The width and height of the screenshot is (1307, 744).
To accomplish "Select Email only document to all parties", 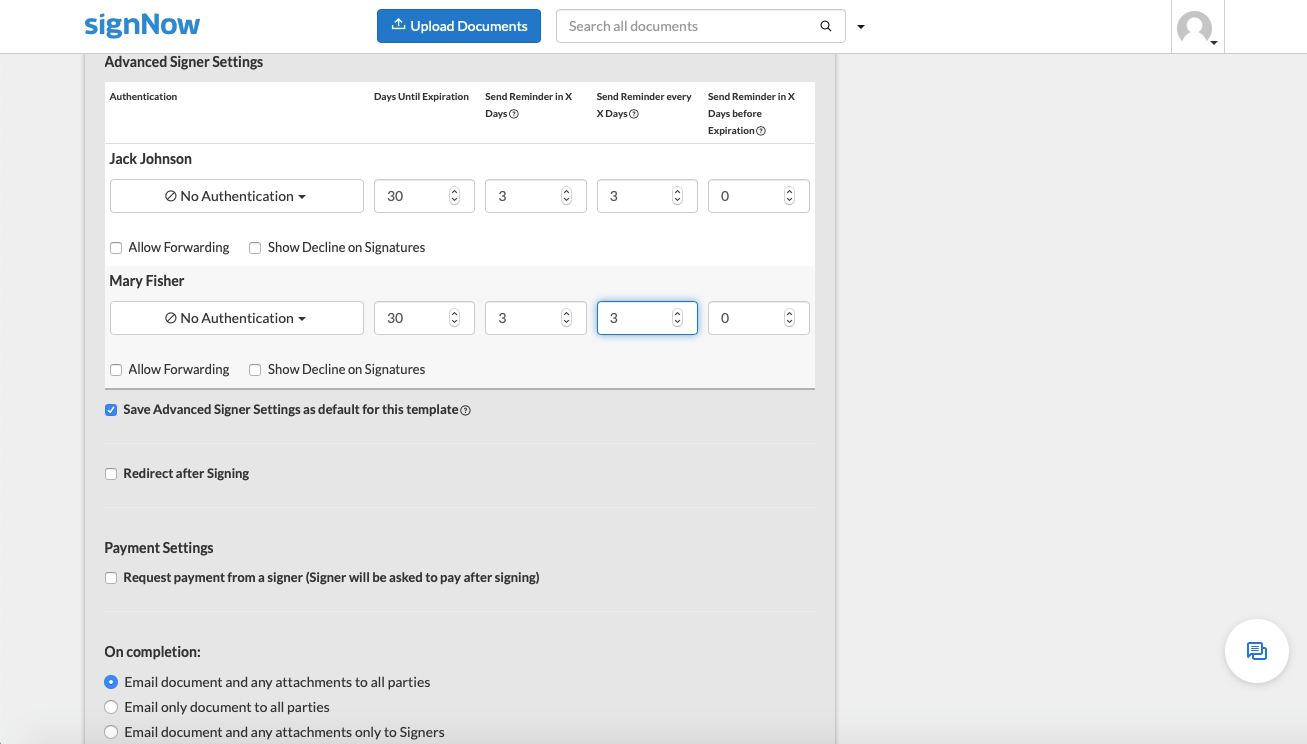I will pyautogui.click(x=111, y=707).
